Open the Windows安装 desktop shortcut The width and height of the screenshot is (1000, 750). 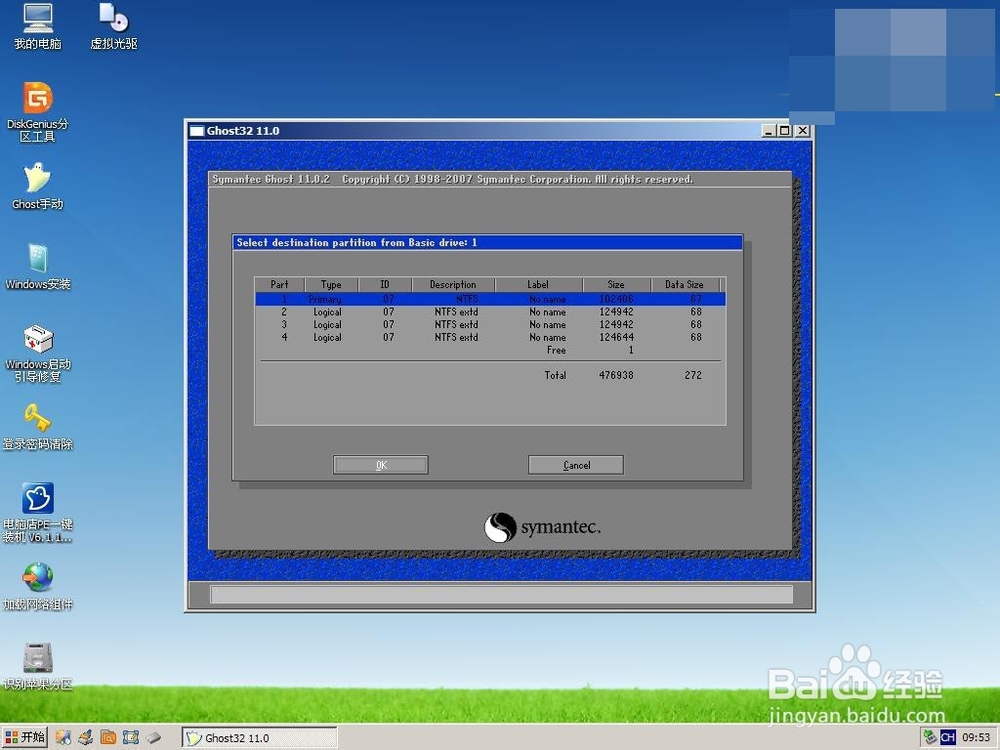[38, 267]
